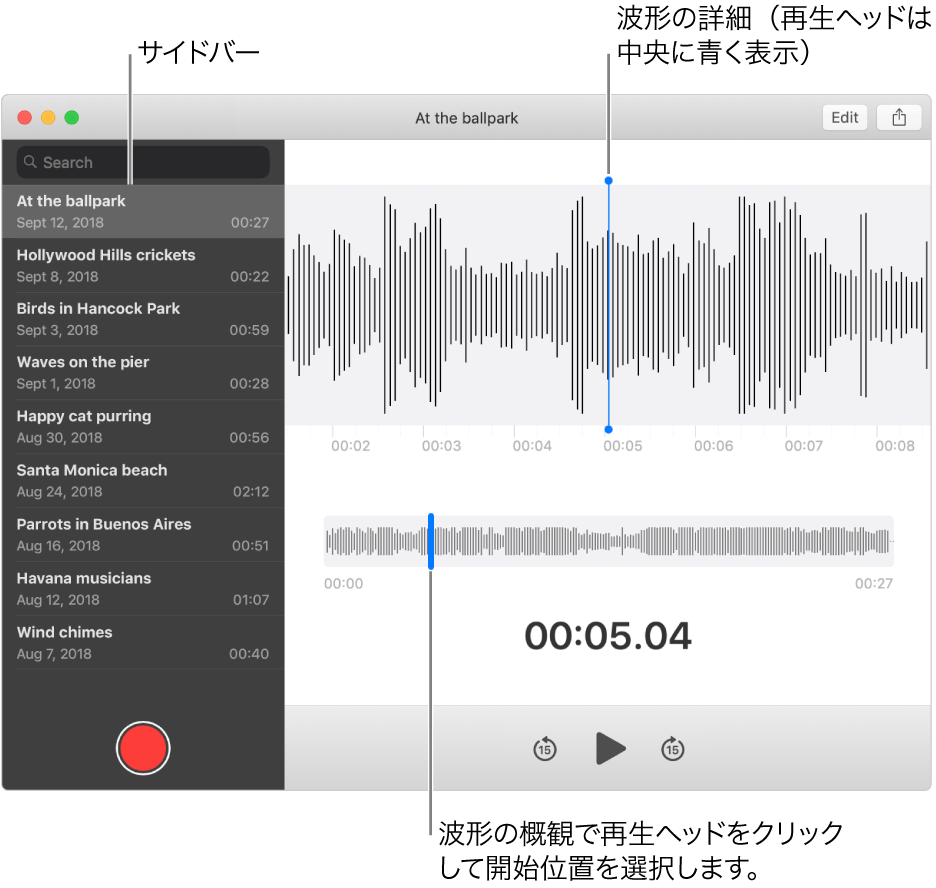Click the Edit button
This screenshot has width=936, height=888.
point(845,118)
